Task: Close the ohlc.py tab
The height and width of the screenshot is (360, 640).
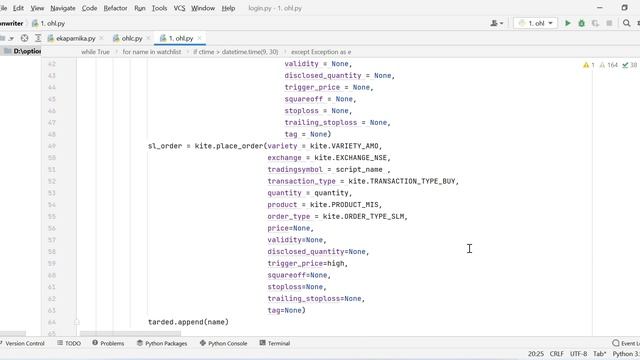Action: tap(148, 38)
